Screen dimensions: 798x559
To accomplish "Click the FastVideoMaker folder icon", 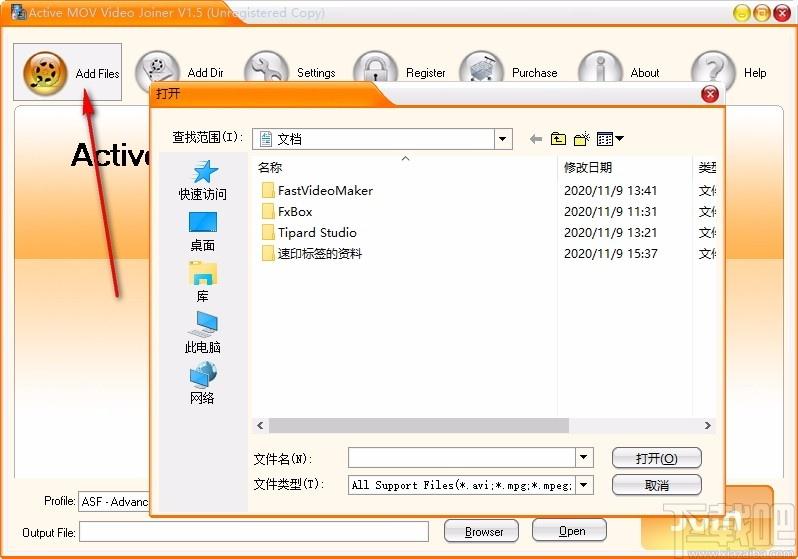I will pyautogui.click(x=268, y=190).
